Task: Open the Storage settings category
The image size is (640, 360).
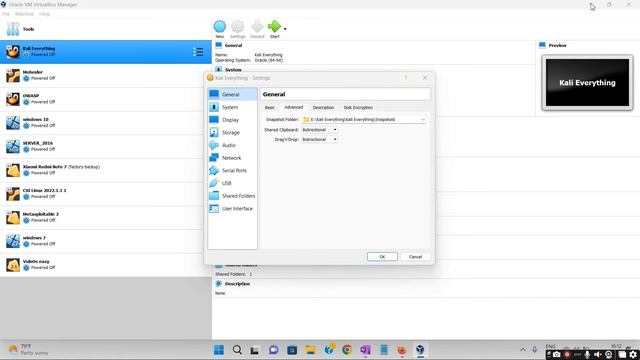Action: 232,133
